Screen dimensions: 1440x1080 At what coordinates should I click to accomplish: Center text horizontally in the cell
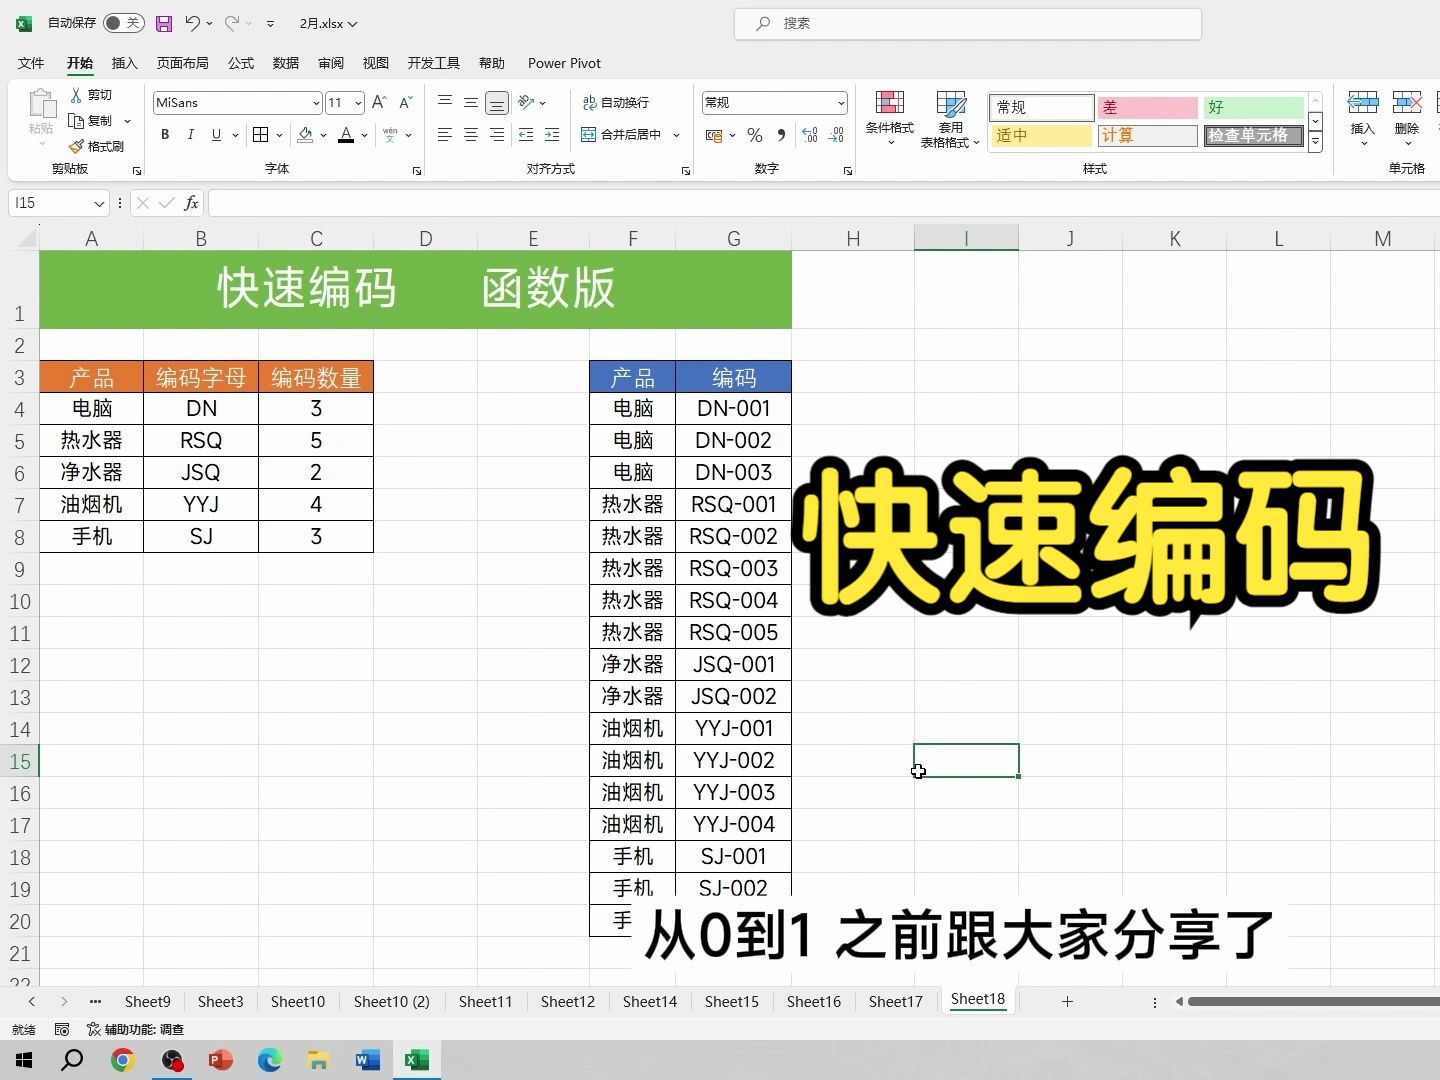[471, 135]
